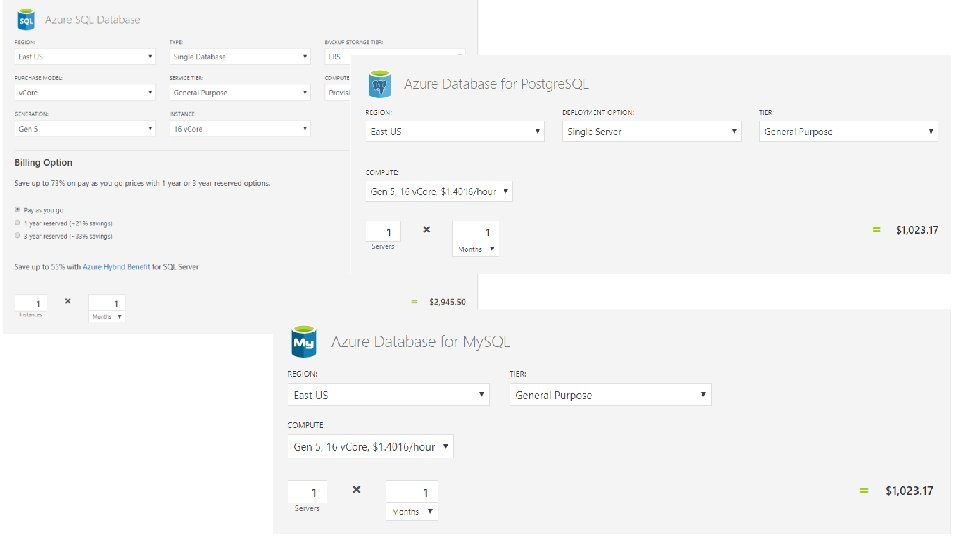Click the PostgreSQL months quantity field
This screenshot has height=540, width=960.
pos(476,232)
